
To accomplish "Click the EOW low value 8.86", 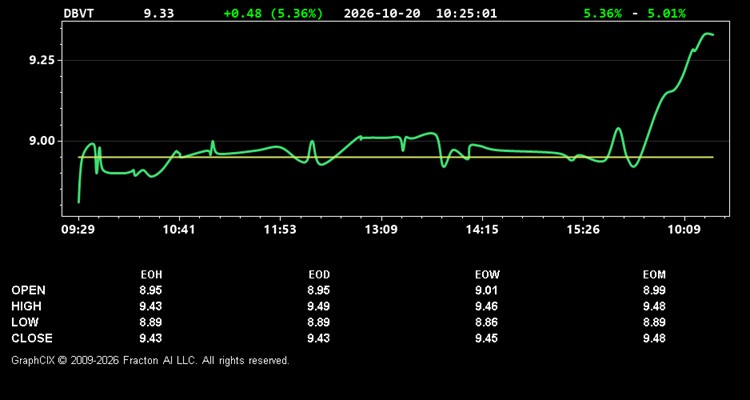I will tap(486, 322).
